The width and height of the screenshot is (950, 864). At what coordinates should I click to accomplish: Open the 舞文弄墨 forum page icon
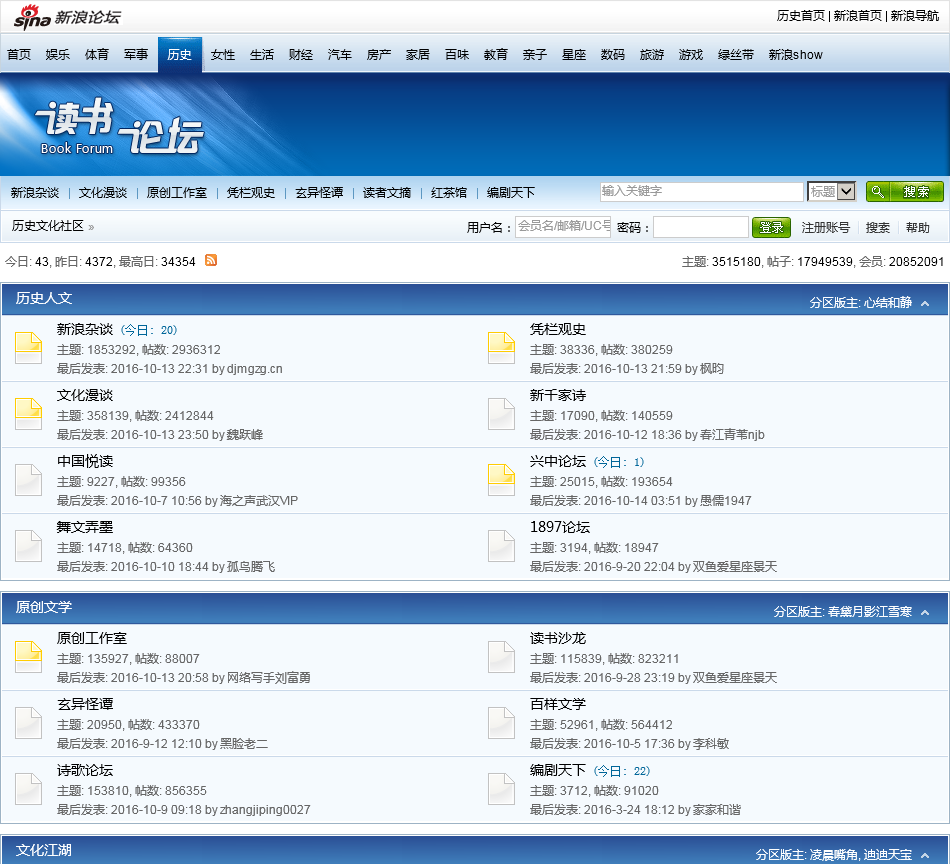click(28, 546)
